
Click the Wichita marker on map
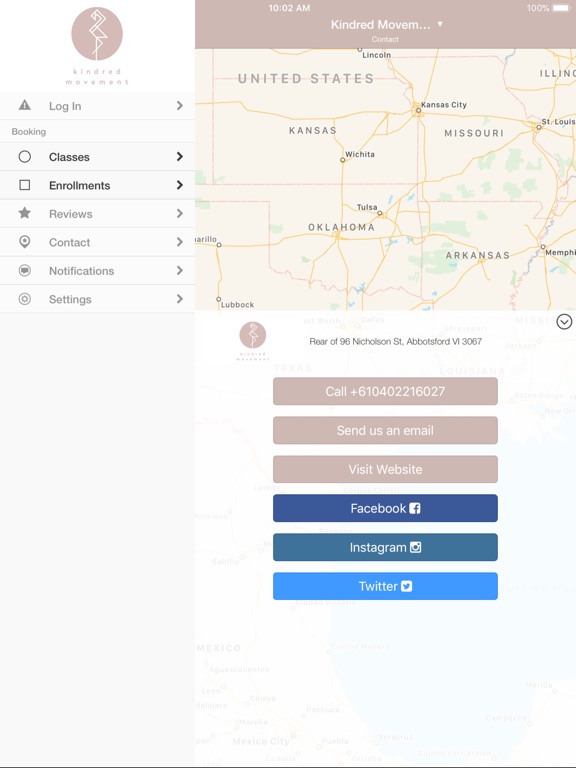coord(343,160)
